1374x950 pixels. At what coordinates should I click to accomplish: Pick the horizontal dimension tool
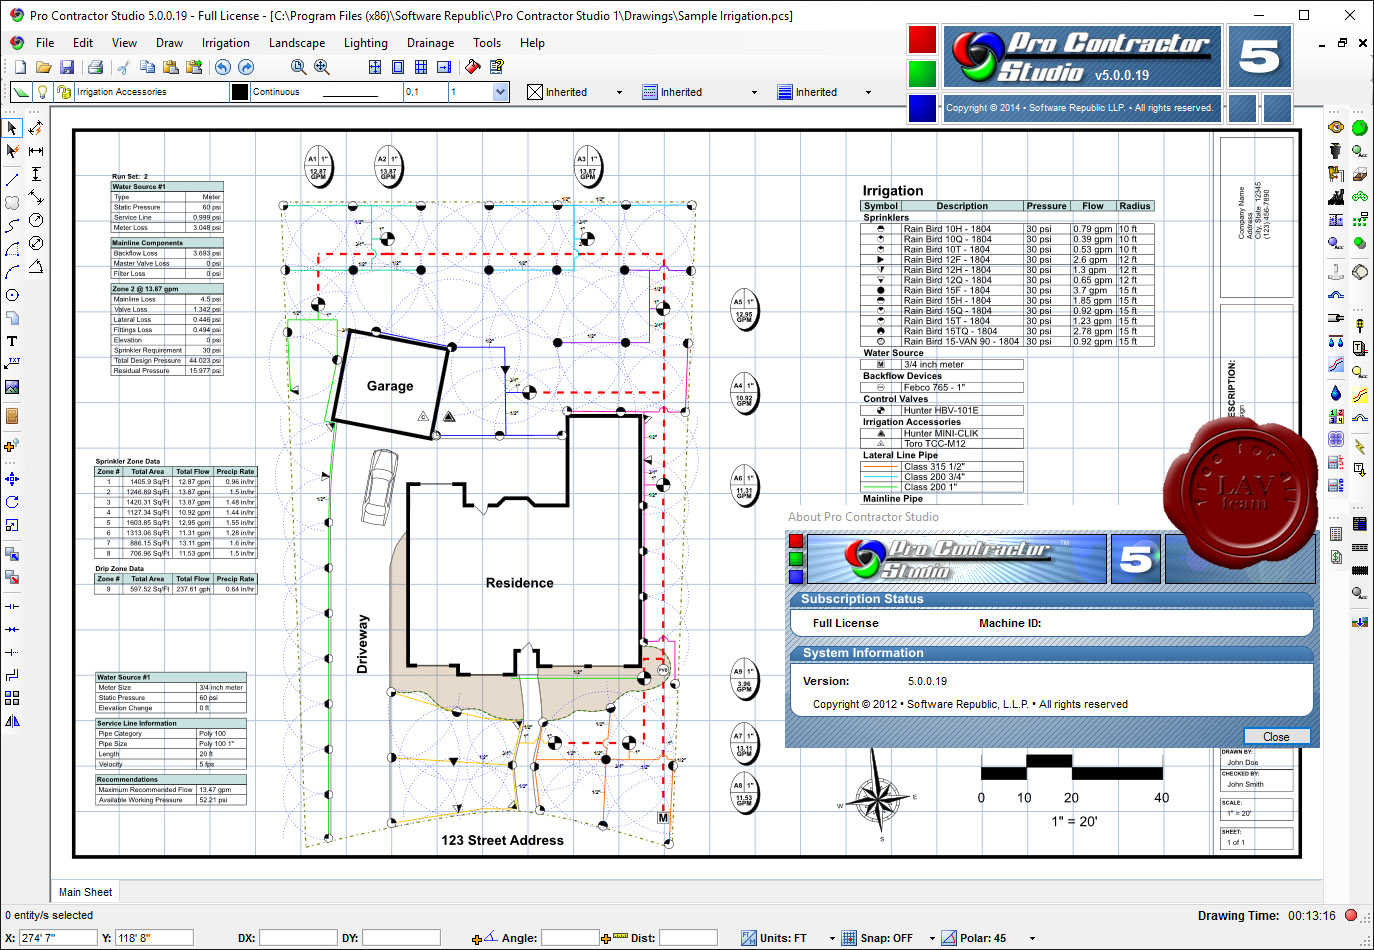point(36,151)
